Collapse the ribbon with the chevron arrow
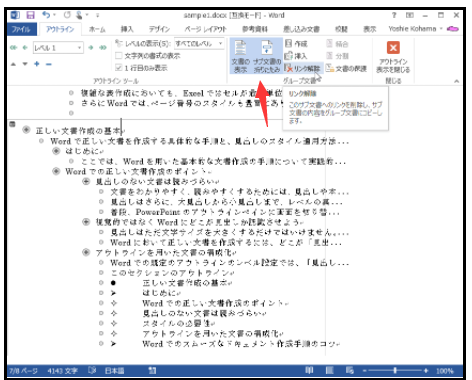This screenshot has width=472, height=380. pyautogui.click(x=456, y=81)
